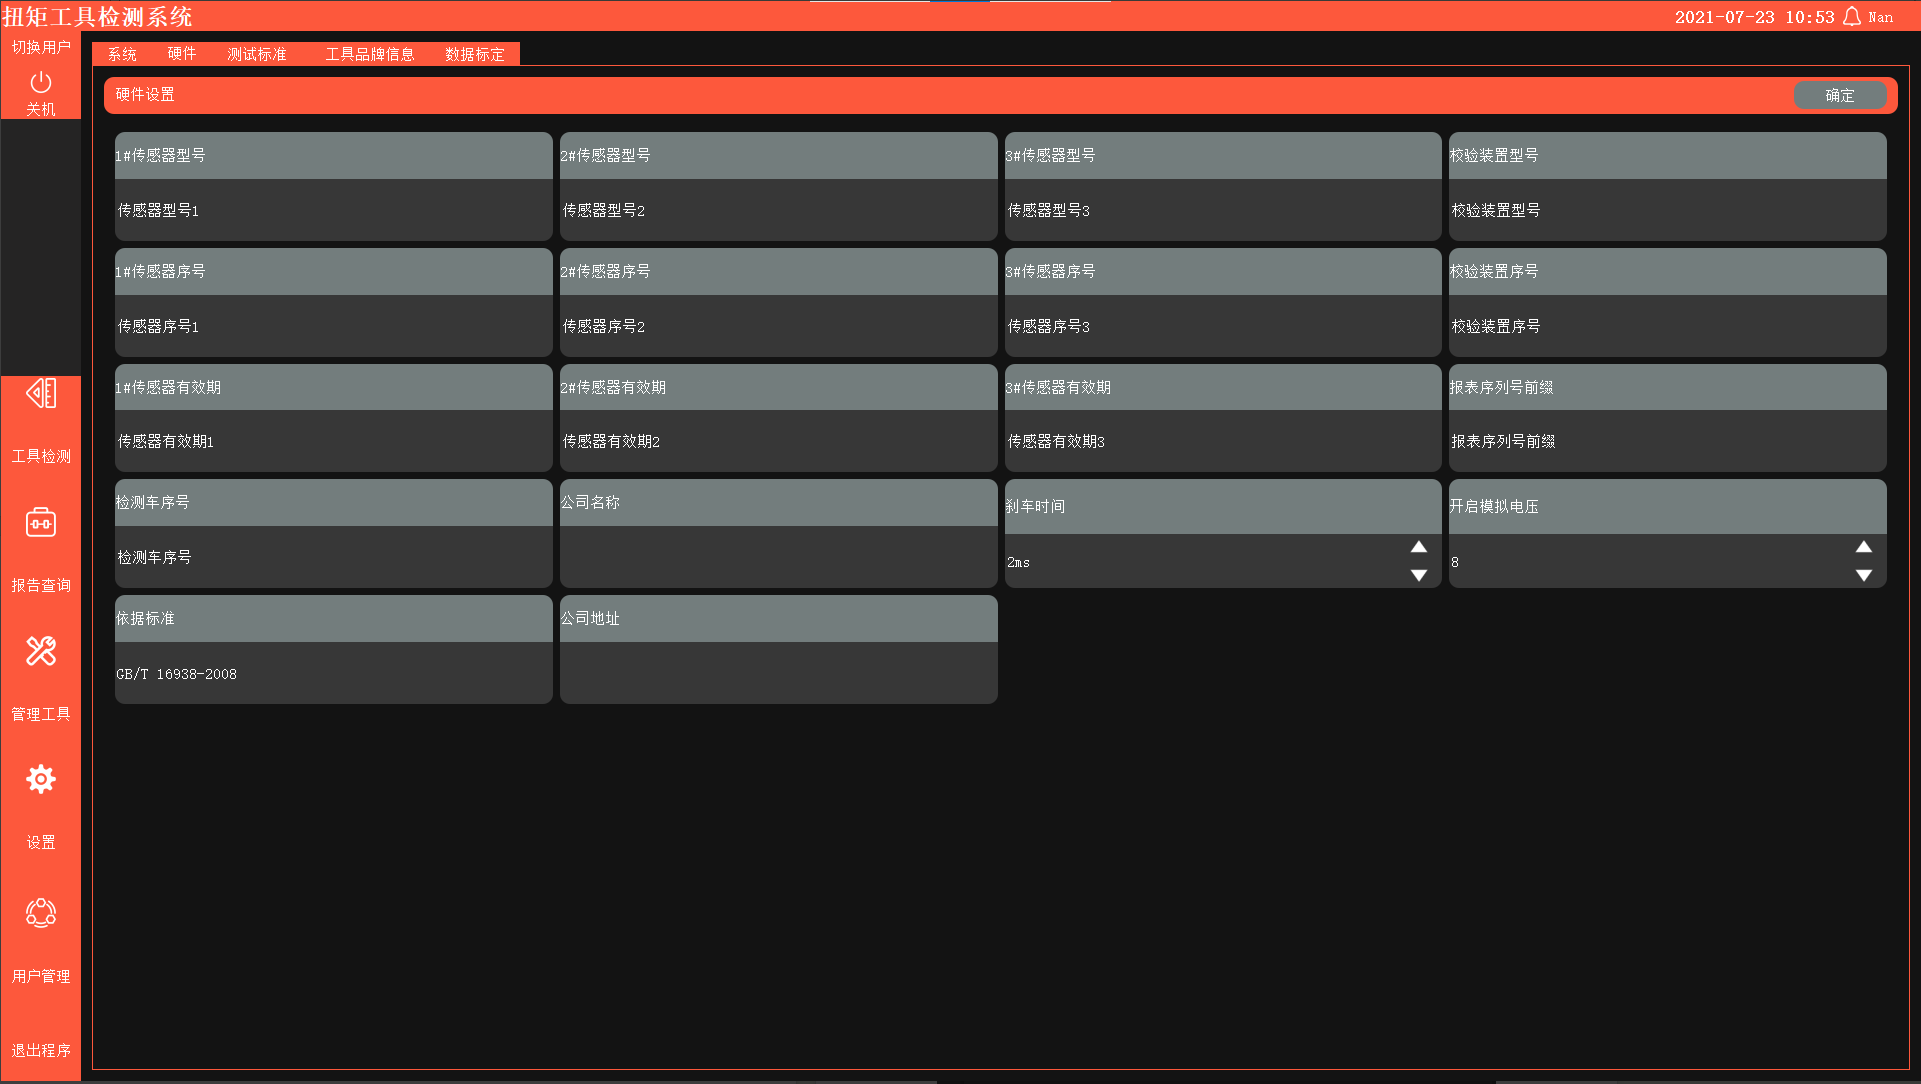Switch to the 测试标准 tab

point(257,54)
